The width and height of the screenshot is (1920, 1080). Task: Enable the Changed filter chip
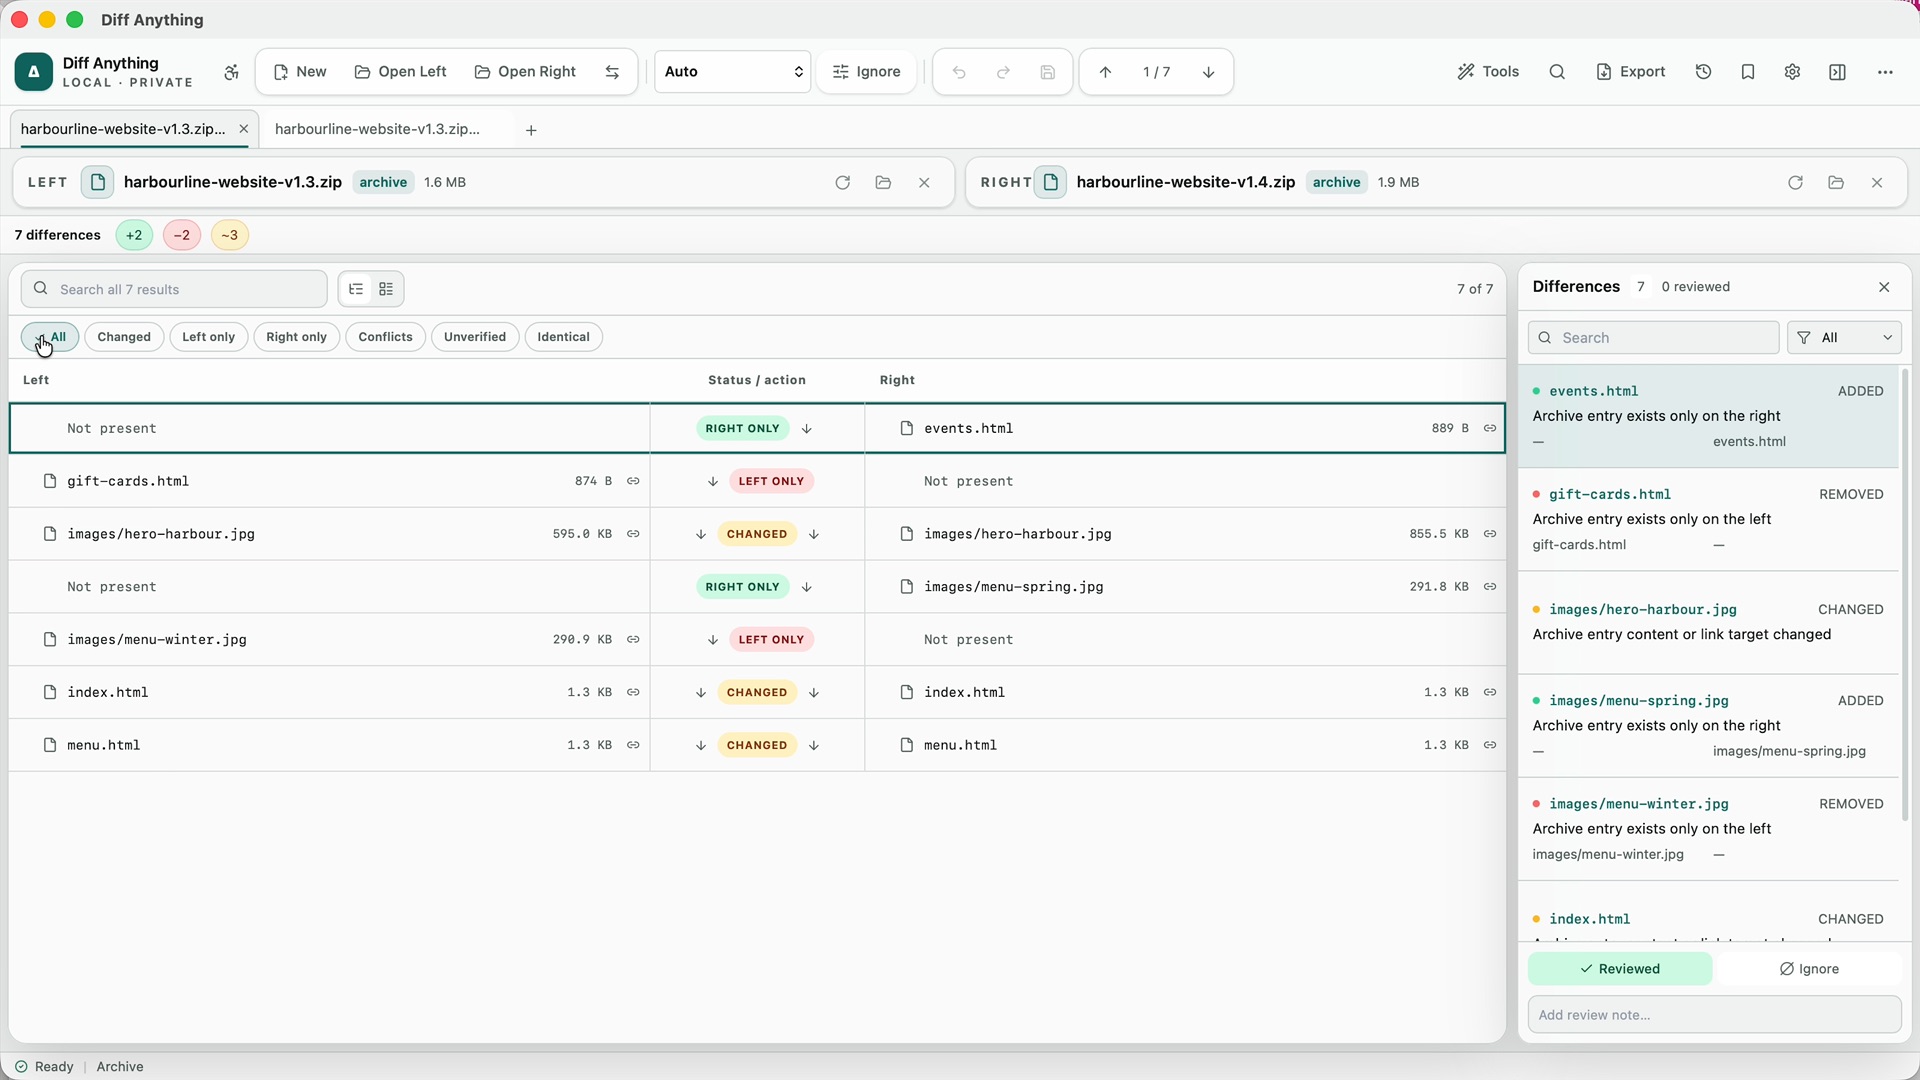(x=124, y=337)
